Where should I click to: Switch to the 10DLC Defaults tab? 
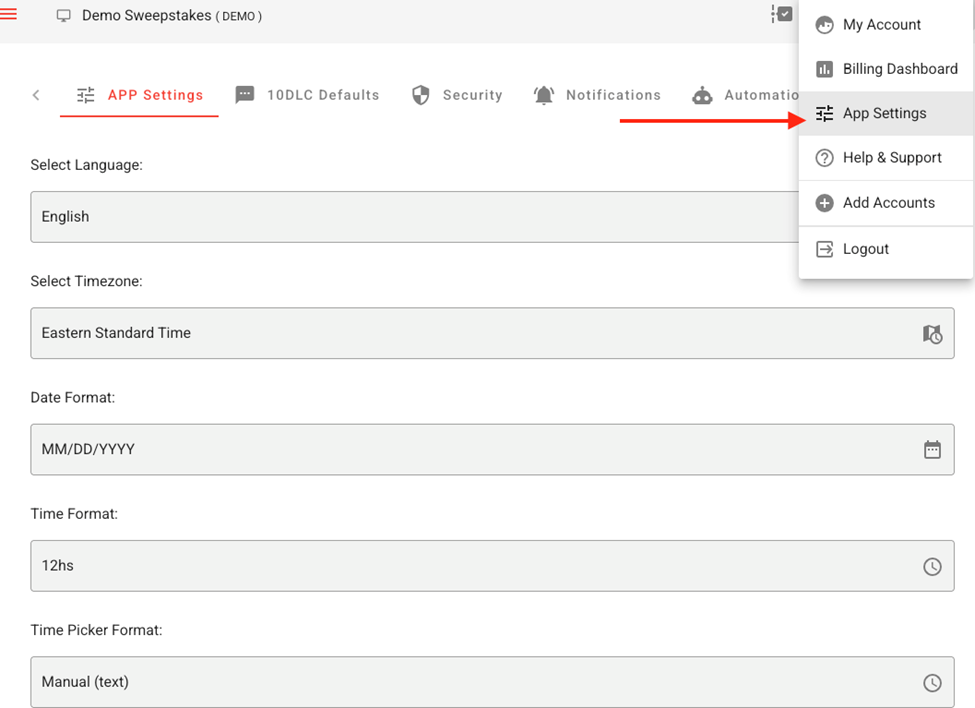[308, 95]
